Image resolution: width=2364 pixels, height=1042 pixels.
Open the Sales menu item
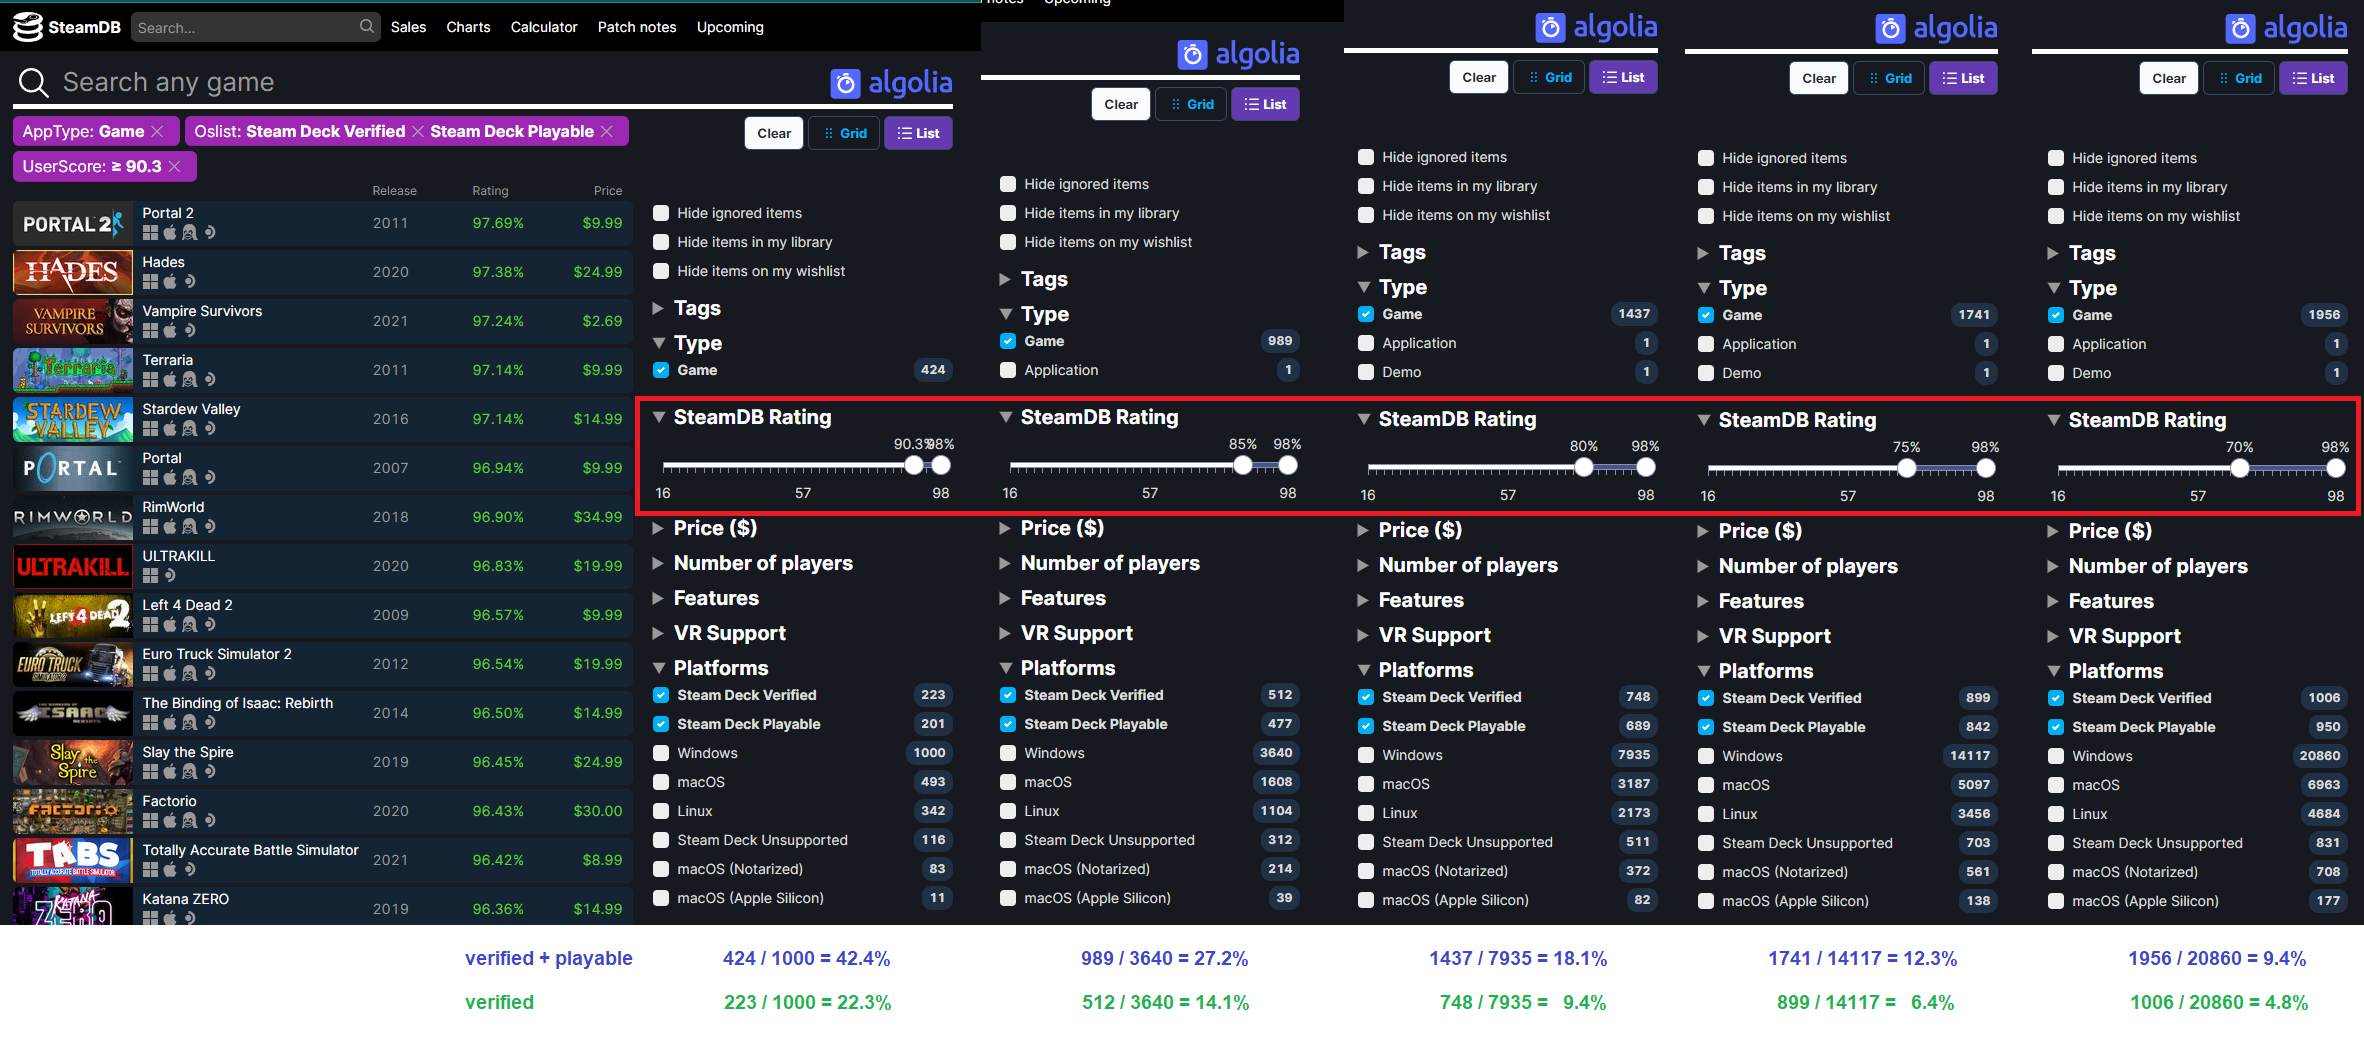(x=408, y=27)
